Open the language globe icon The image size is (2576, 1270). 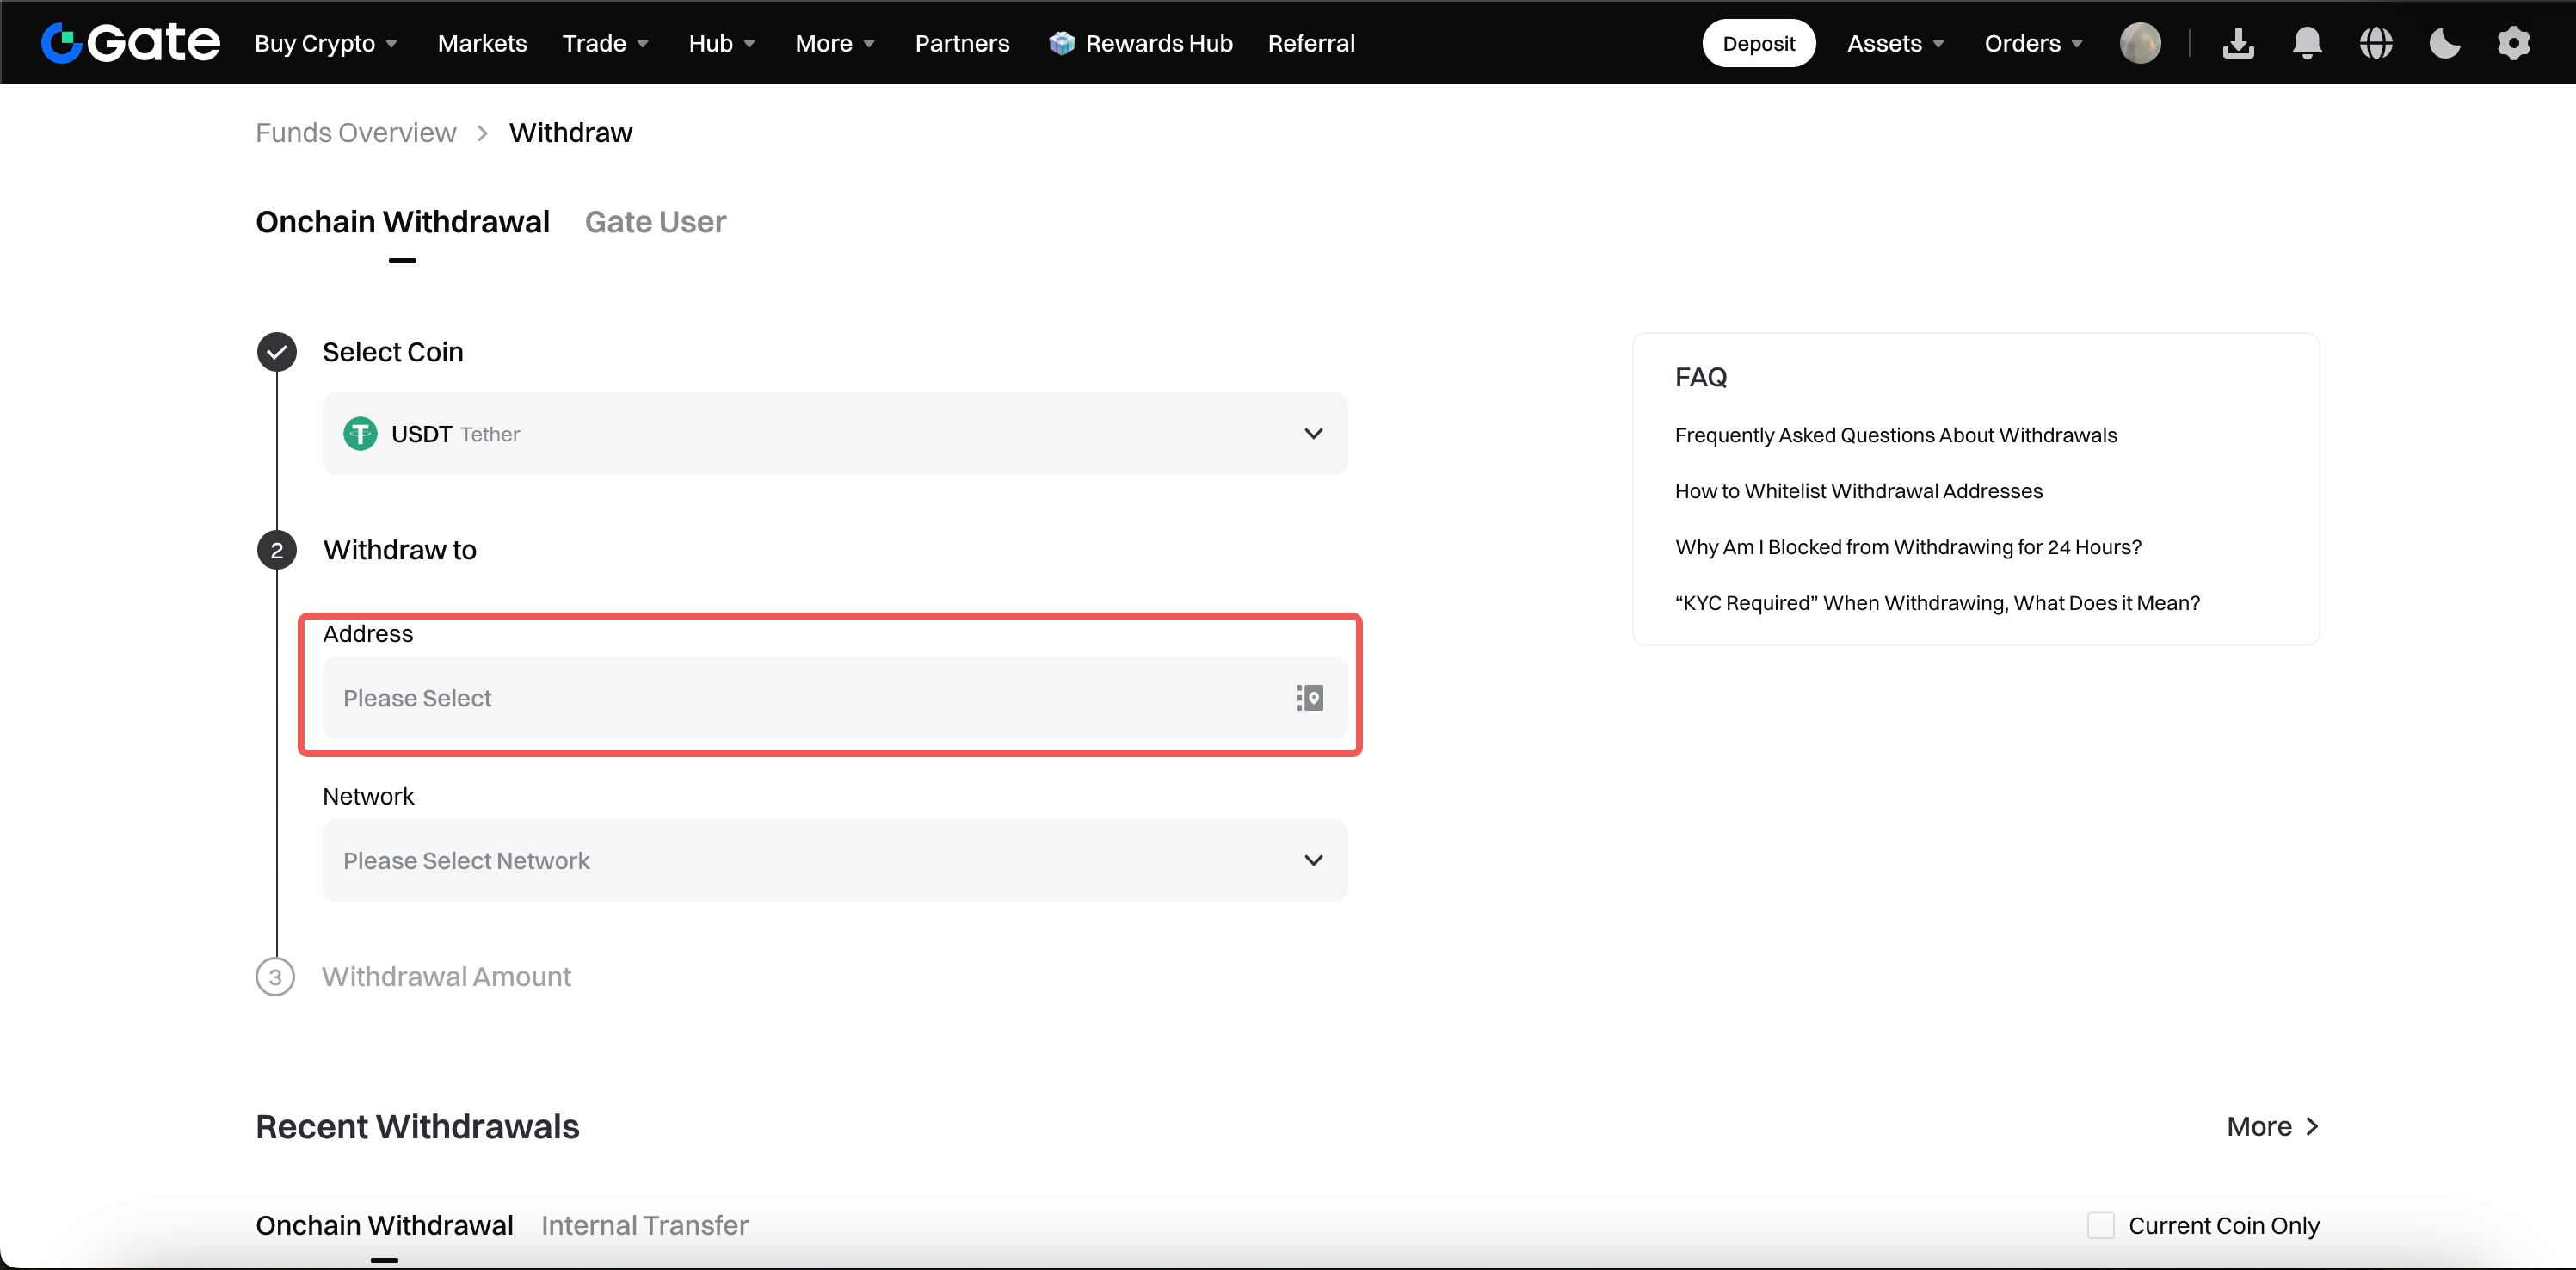point(2376,43)
